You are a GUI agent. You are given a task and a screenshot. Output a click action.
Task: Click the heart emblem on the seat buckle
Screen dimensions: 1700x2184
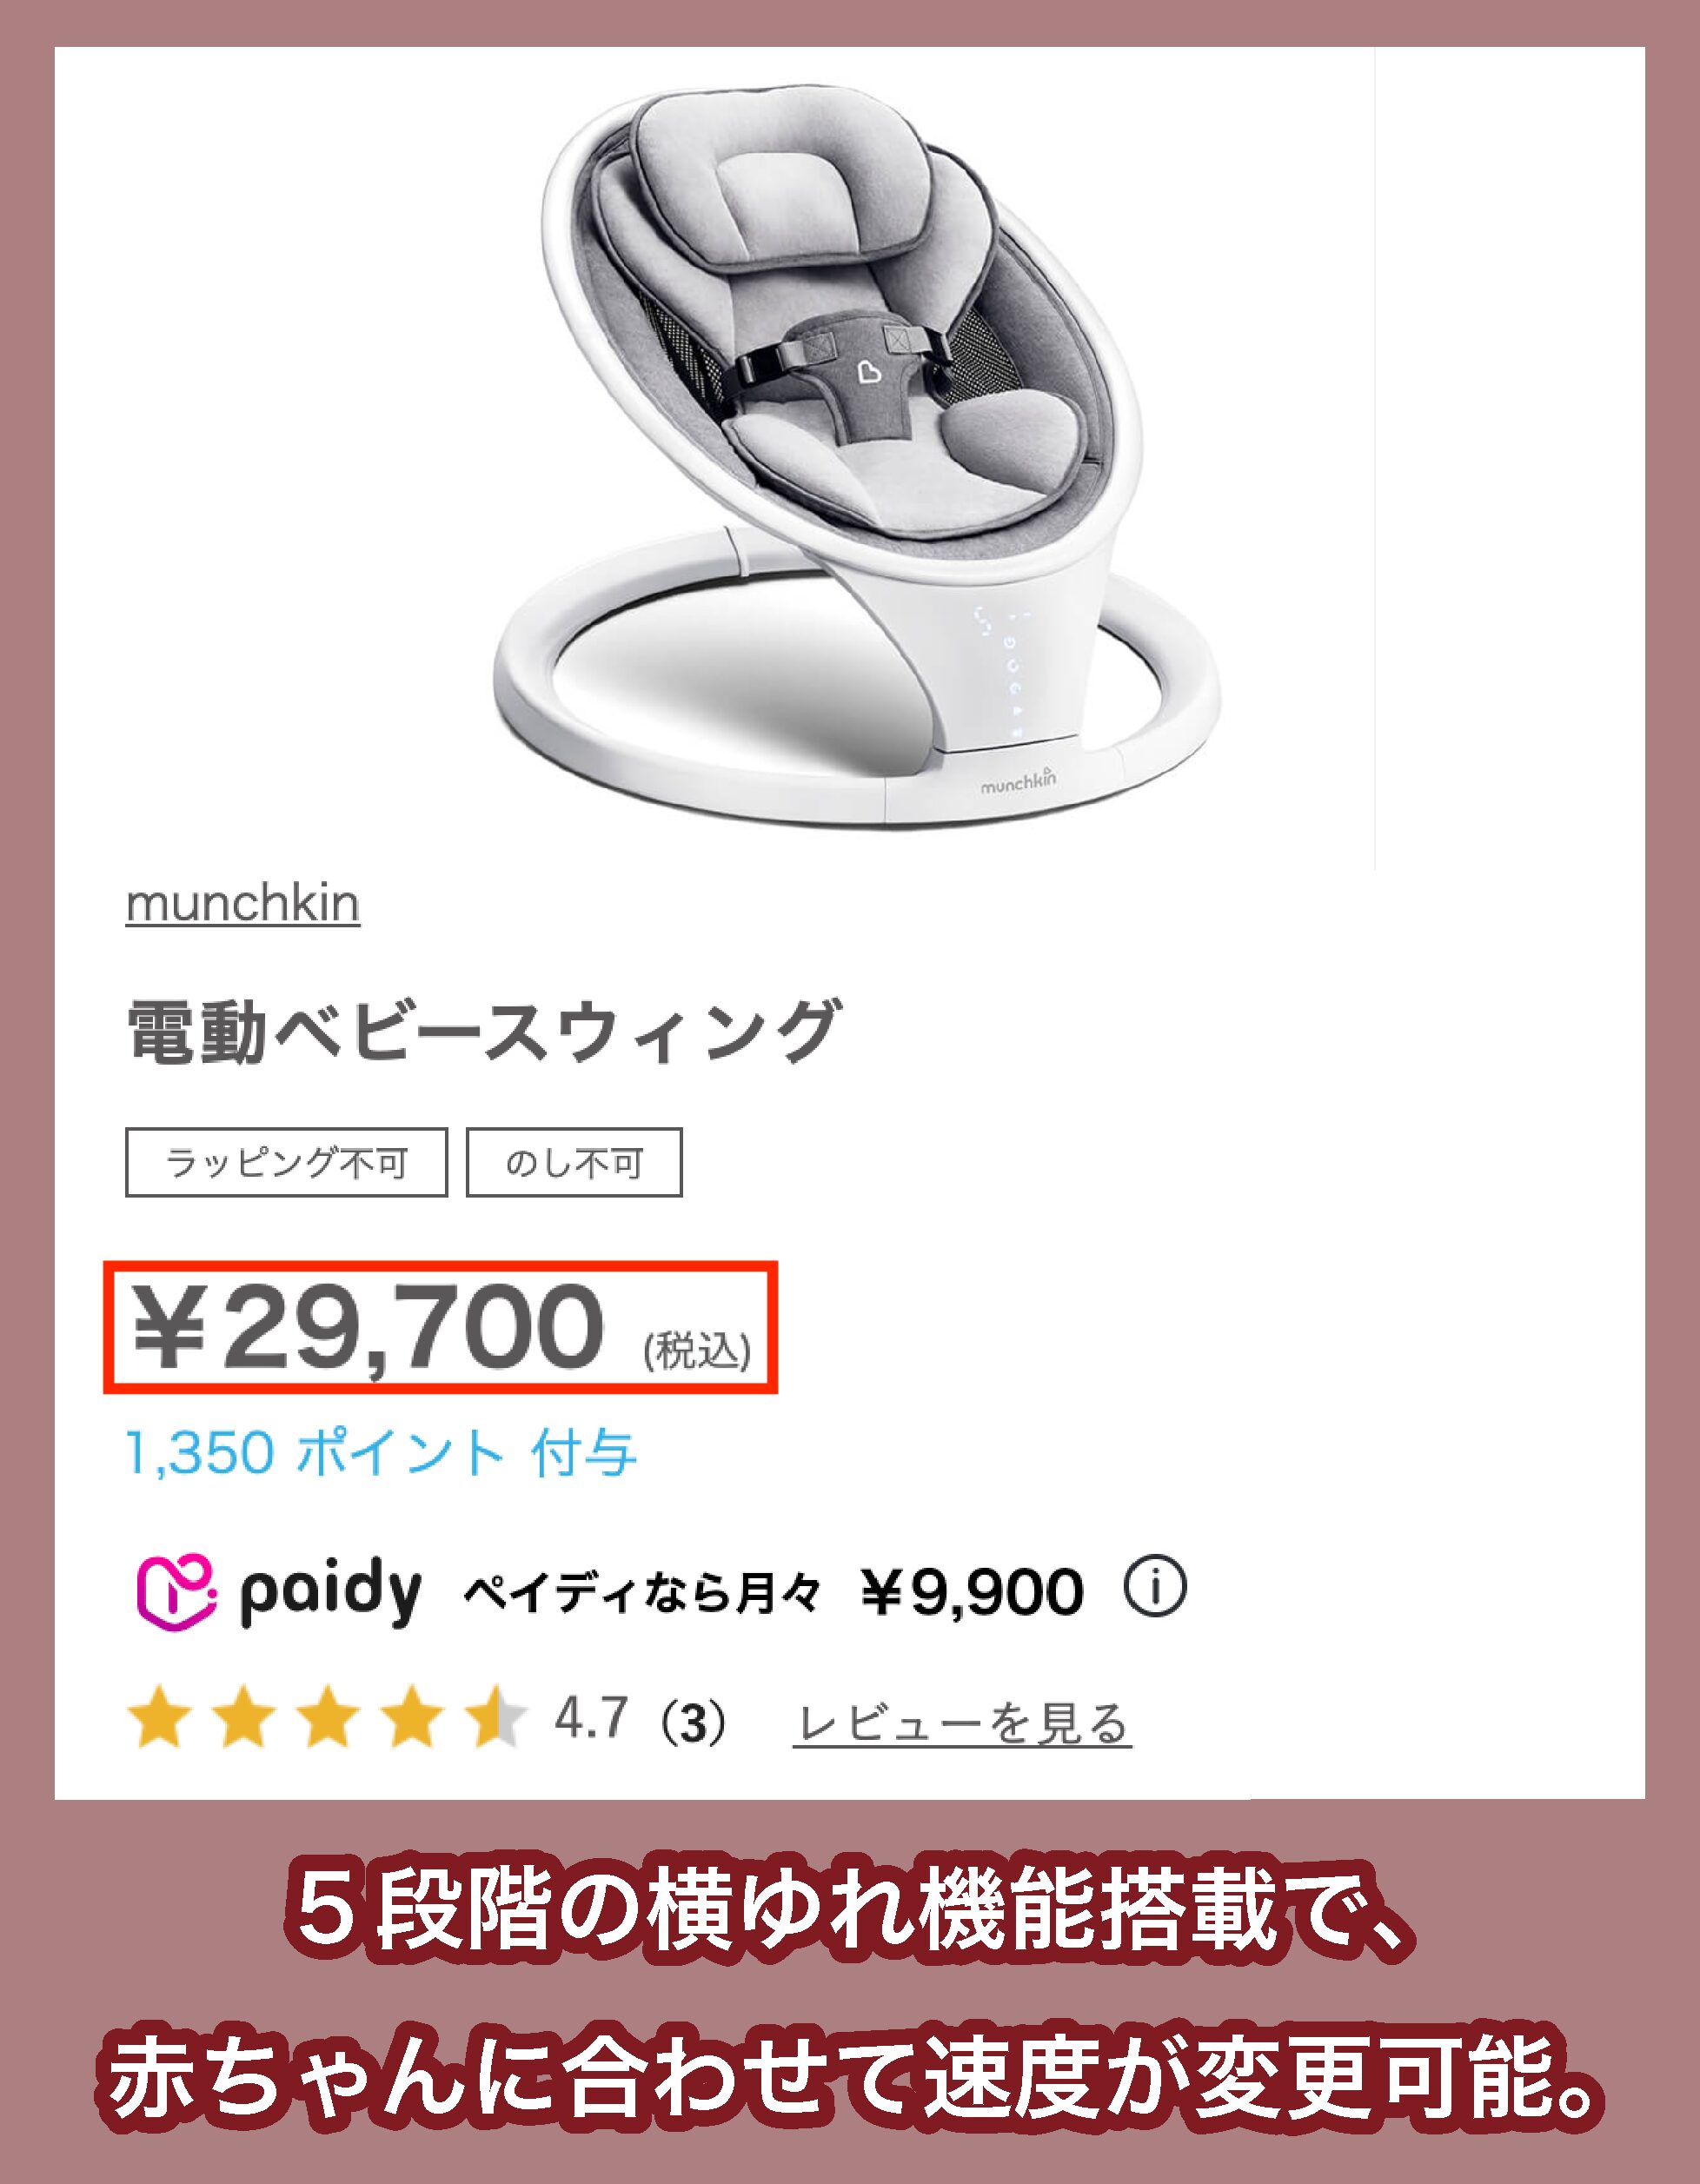869,371
